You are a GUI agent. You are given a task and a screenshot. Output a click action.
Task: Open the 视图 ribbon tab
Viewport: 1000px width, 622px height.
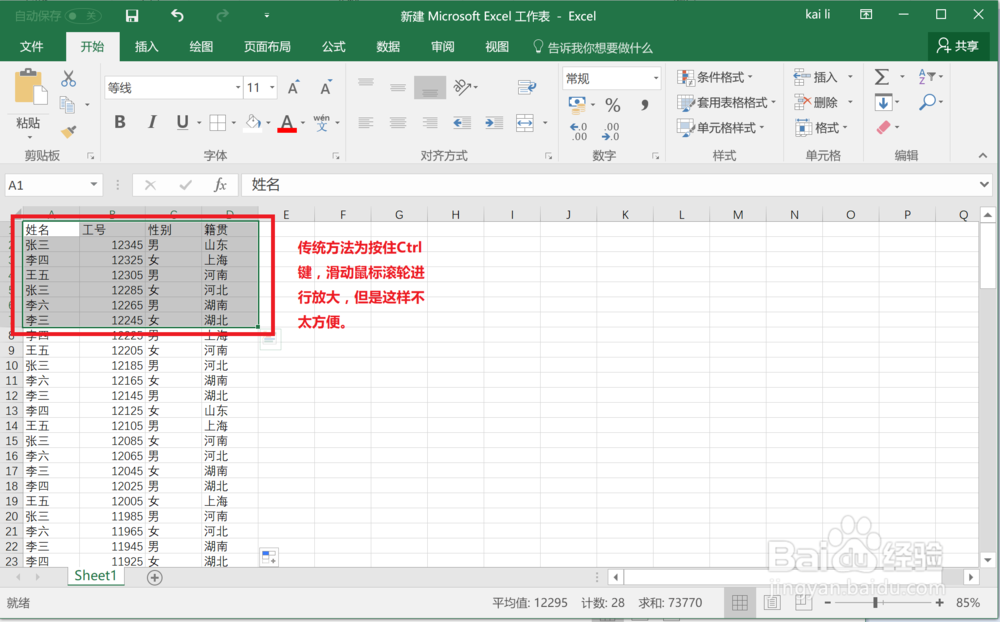pos(497,47)
